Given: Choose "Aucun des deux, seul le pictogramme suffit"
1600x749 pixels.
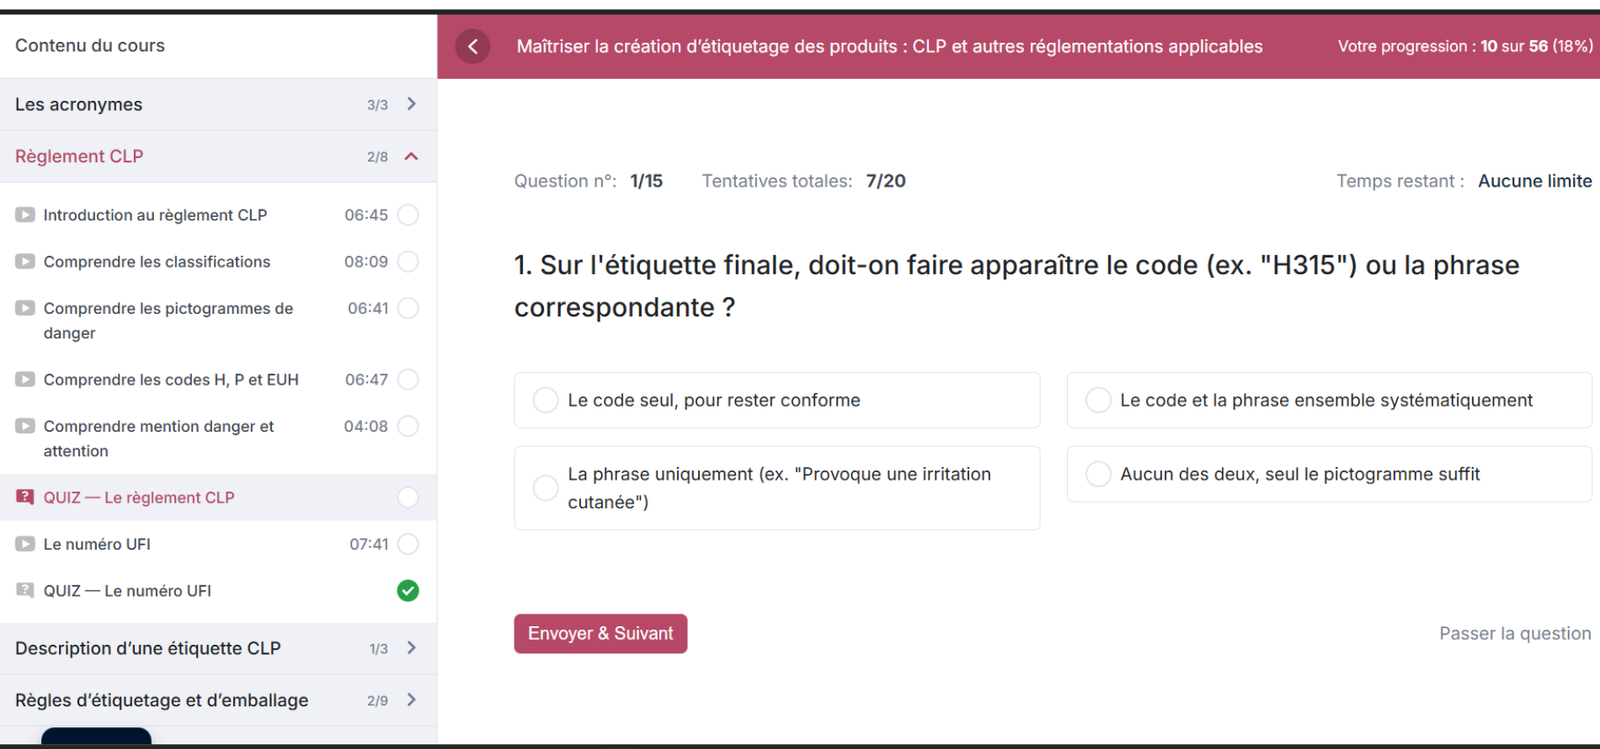Looking at the screenshot, I should (1329, 474).
